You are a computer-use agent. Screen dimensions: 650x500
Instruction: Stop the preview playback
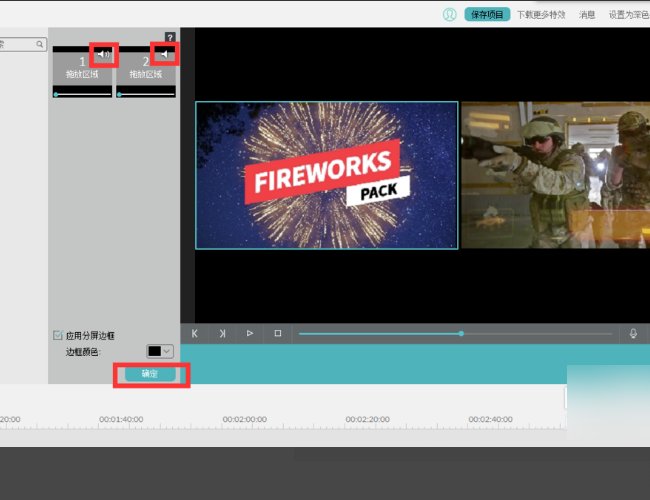pos(278,333)
